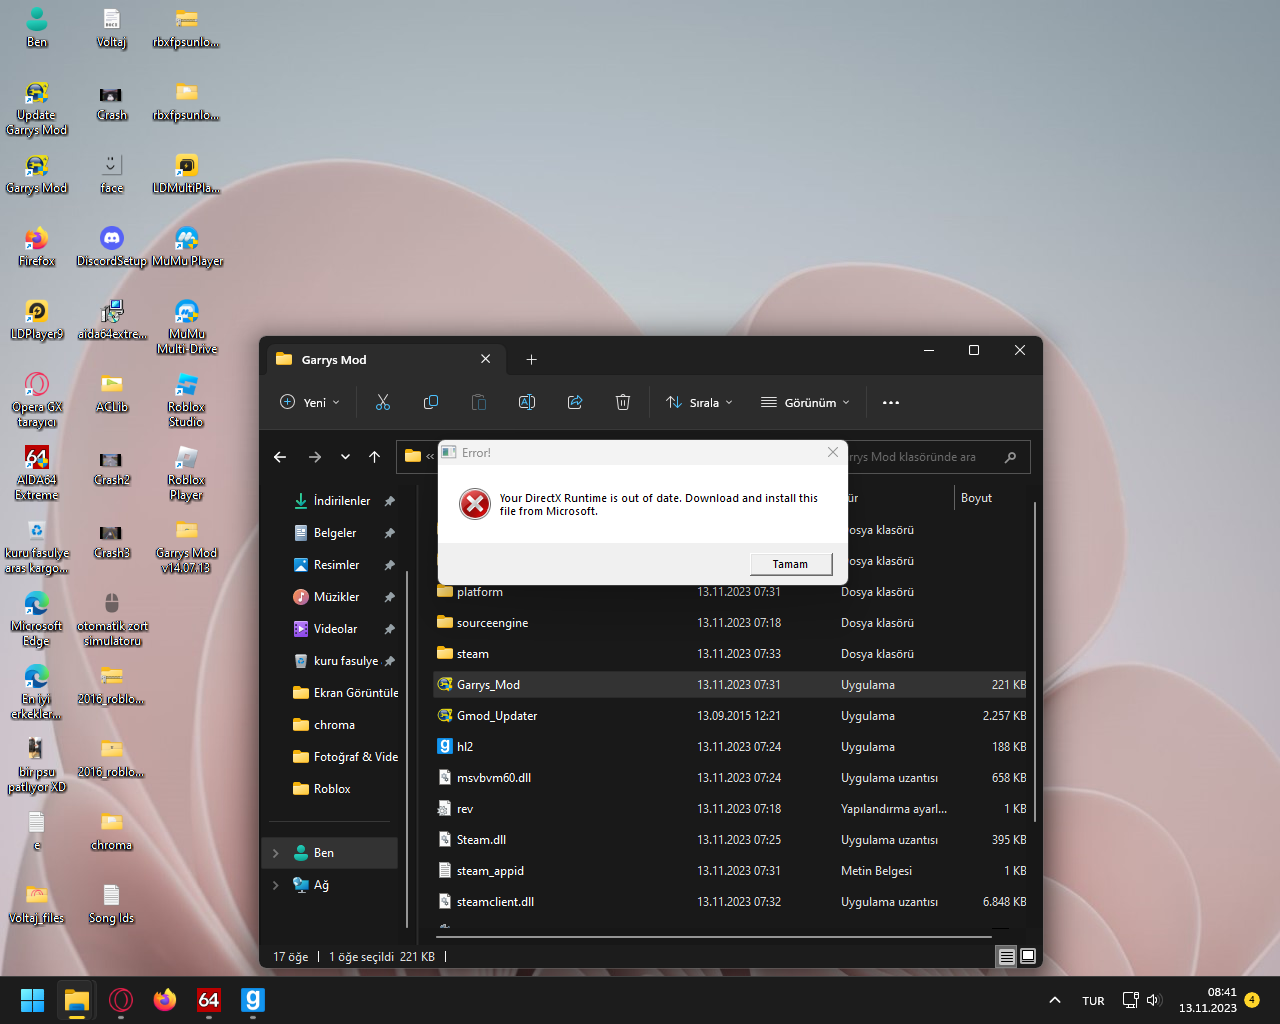Open the Garry's Mod g icon on taskbar

pos(253,1000)
